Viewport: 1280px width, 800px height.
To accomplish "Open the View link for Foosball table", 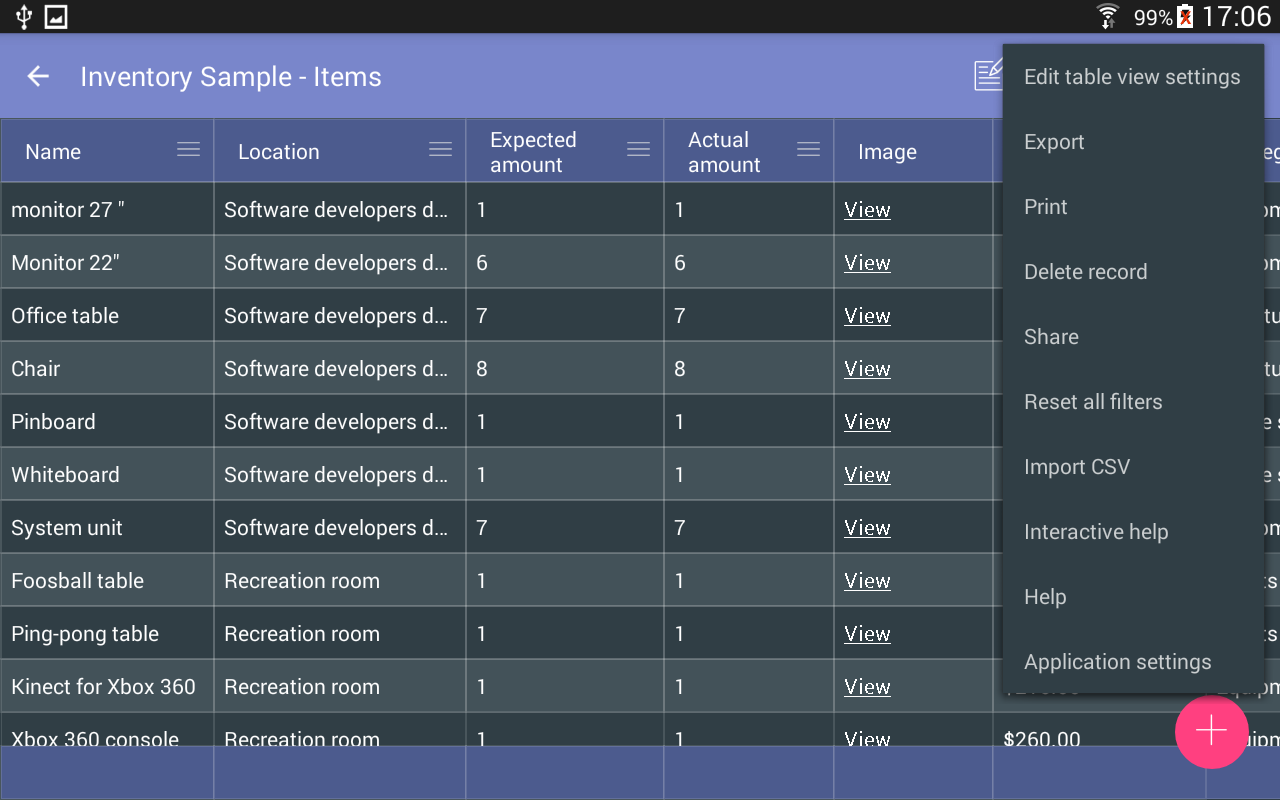I will 867,581.
